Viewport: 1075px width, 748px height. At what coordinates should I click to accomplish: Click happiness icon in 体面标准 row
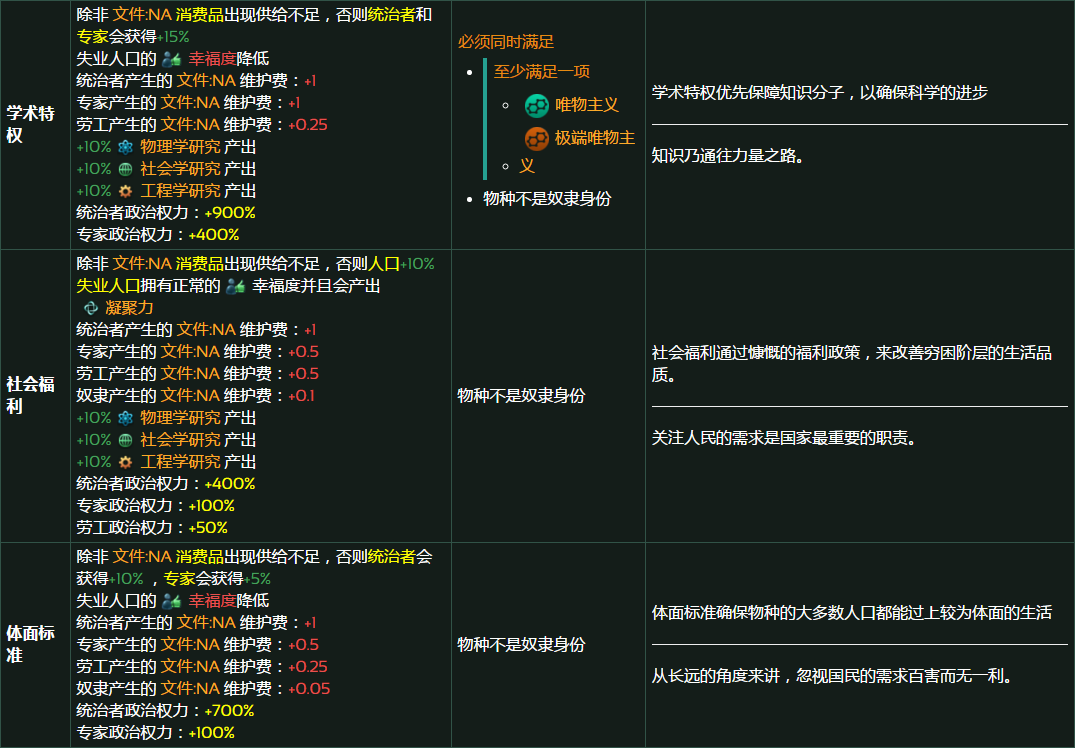point(171,601)
